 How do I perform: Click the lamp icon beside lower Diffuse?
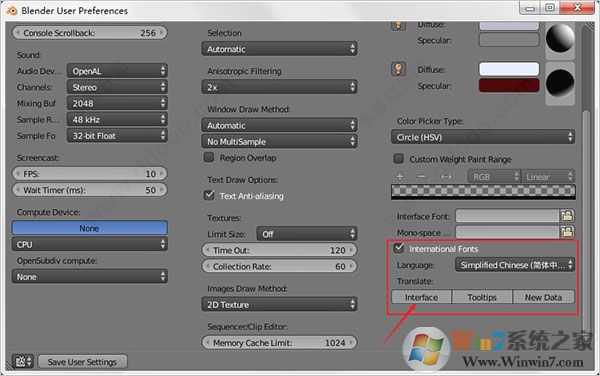(398, 69)
